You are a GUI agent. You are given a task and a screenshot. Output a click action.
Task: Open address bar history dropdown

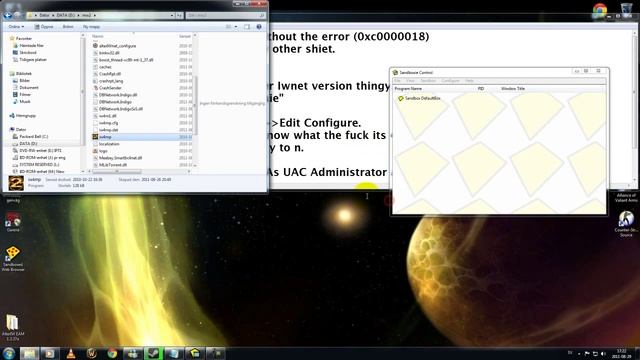click(x=172, y=16)
